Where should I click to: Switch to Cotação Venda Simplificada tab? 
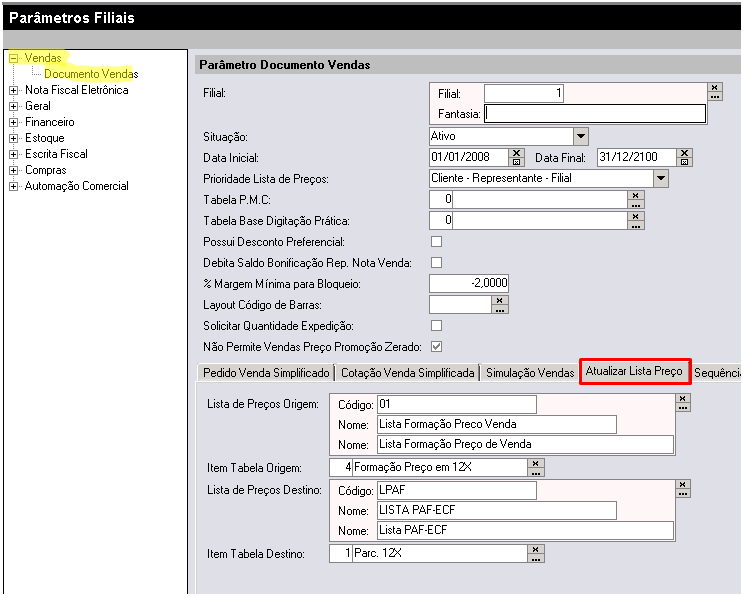tap(408, 373)
